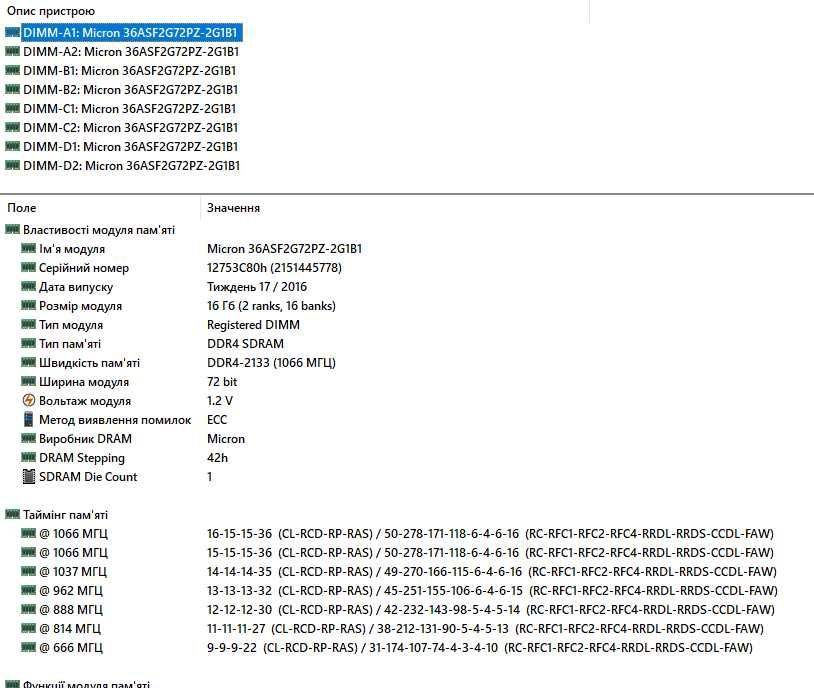
Task: Select the DIMM-C1 Micron module entry
Action: pos(130,109)
